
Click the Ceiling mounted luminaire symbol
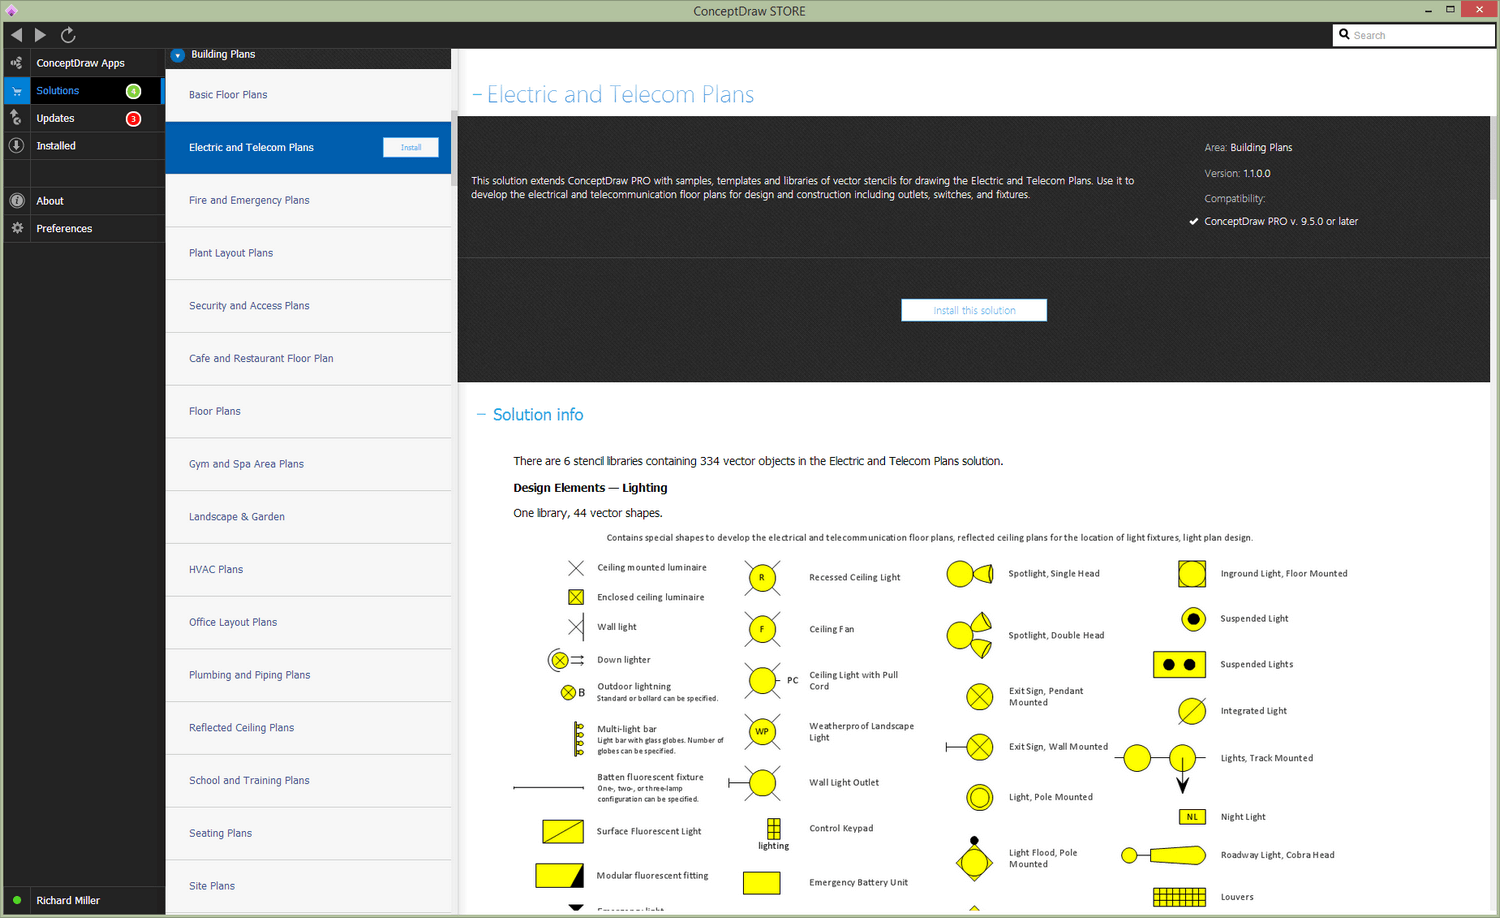(x=576, y=568)
